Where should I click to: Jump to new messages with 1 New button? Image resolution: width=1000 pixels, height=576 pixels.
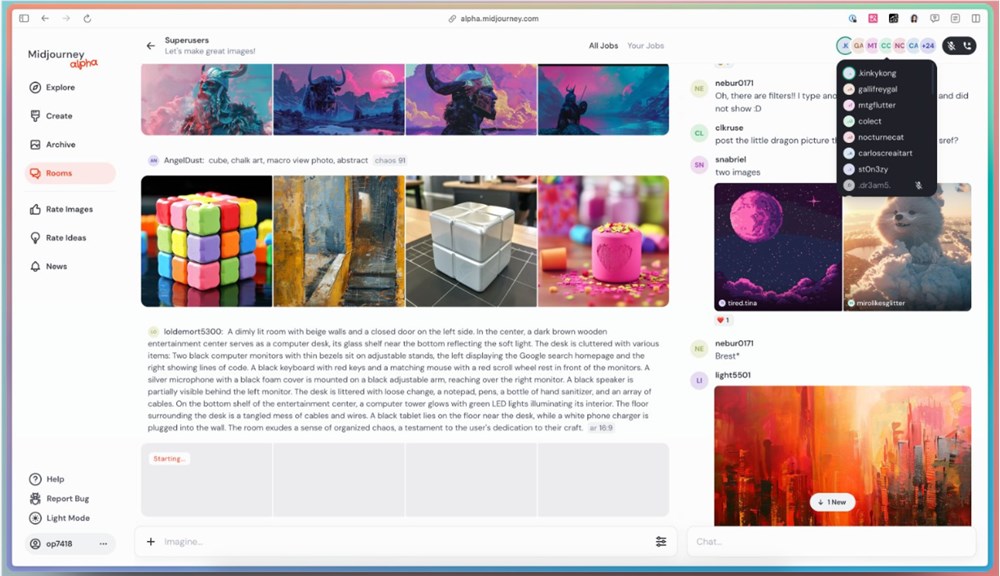[832, 502]
